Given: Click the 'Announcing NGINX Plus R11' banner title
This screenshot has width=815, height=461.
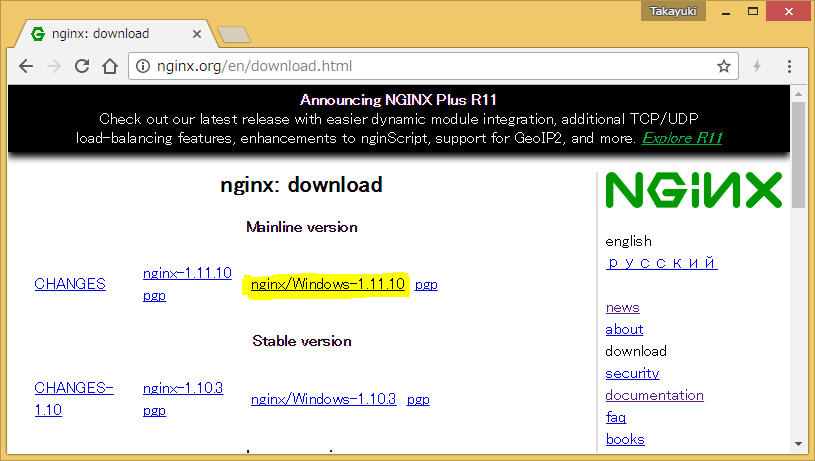Looking at the screenshot, I should 398,100.
